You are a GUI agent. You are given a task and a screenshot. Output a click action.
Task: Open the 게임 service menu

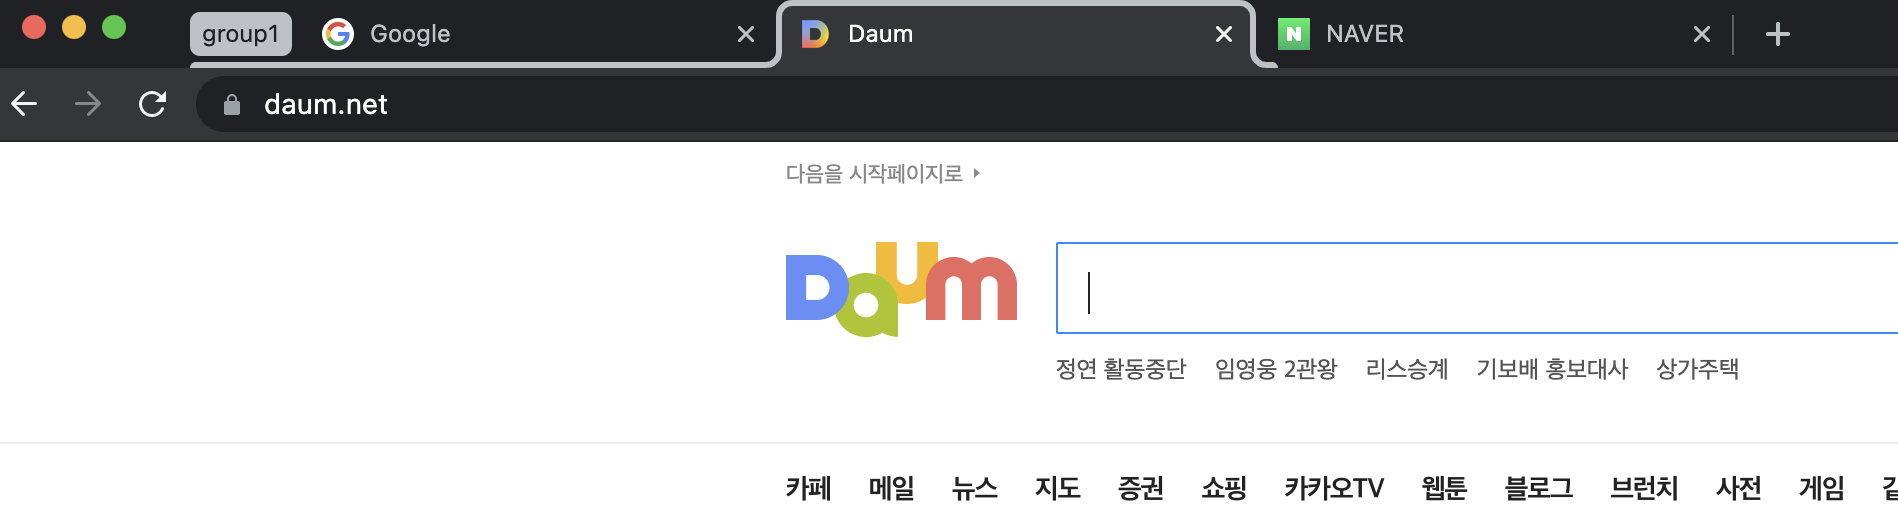click(x=1821, y=488)
